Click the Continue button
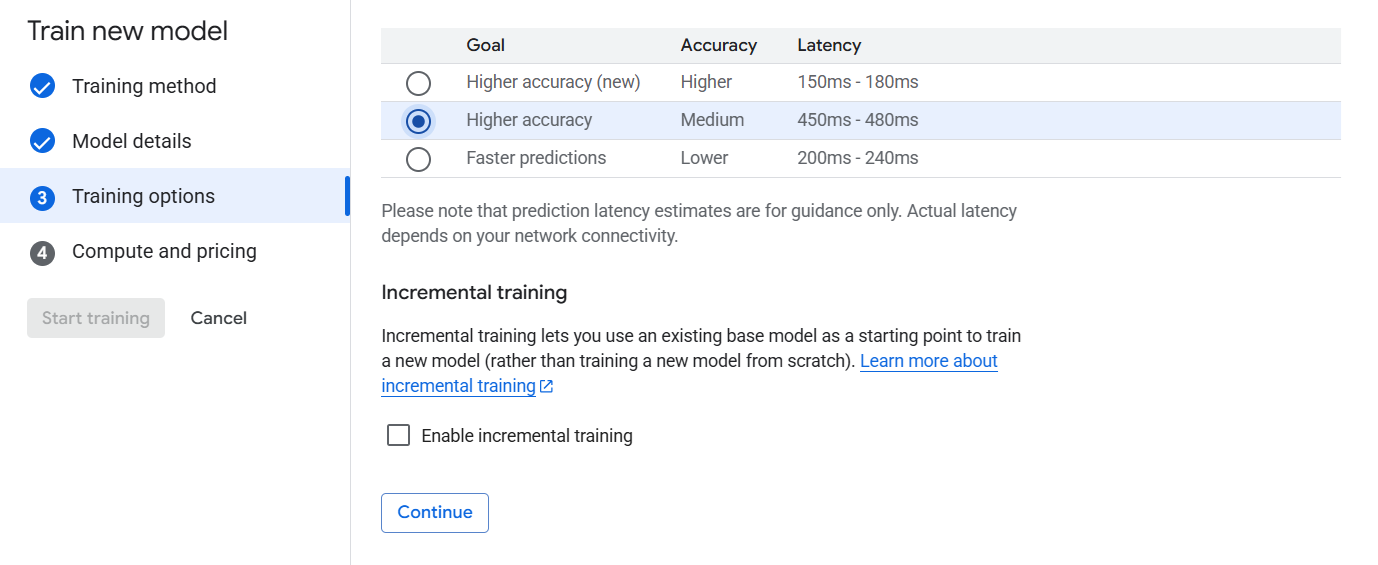1378x565 pixels. pyautogui.click(x=435, y=512)
